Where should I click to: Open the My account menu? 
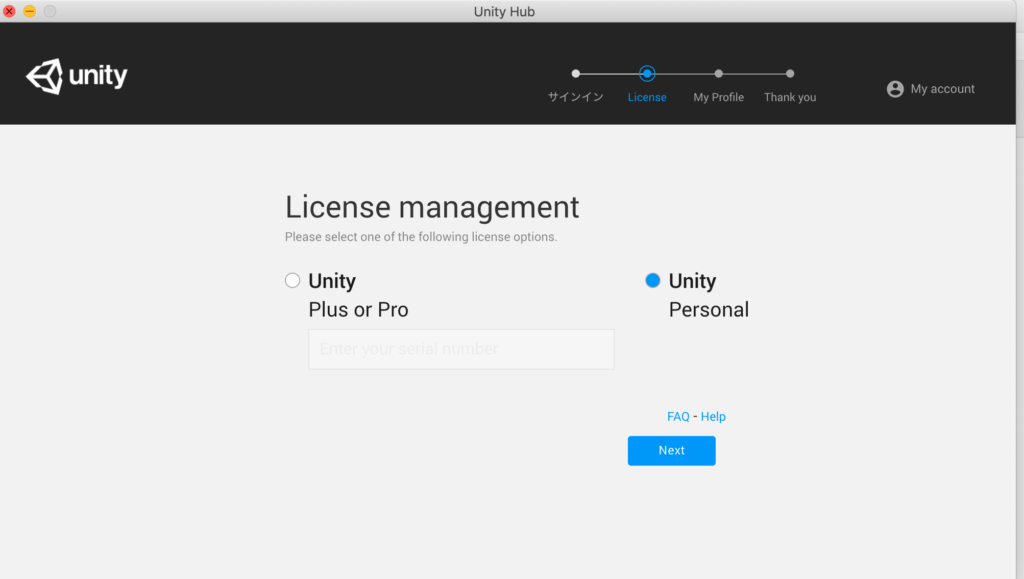(941, 89)
